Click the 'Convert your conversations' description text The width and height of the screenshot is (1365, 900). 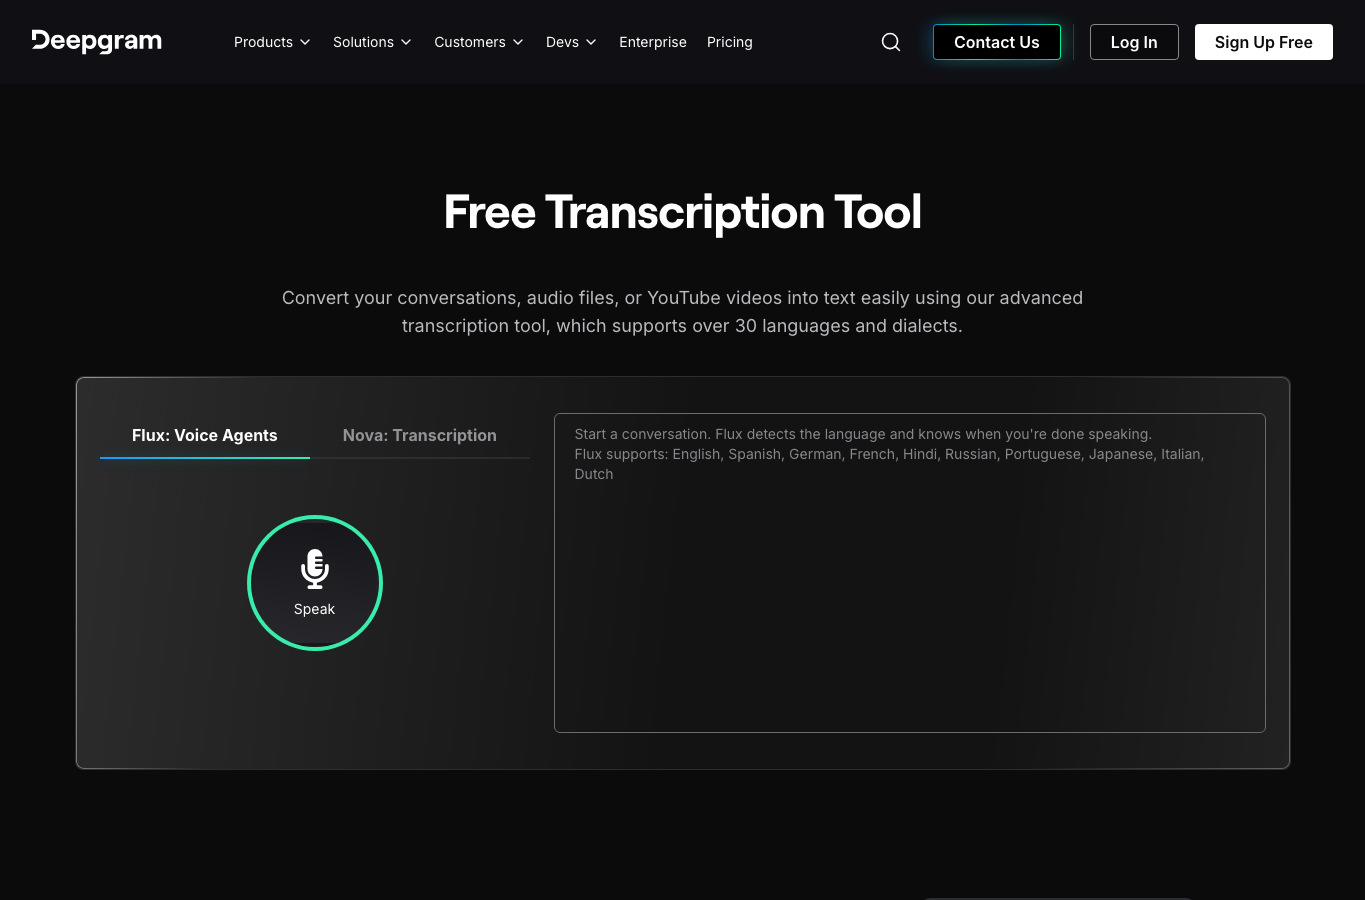click(683, 312)
